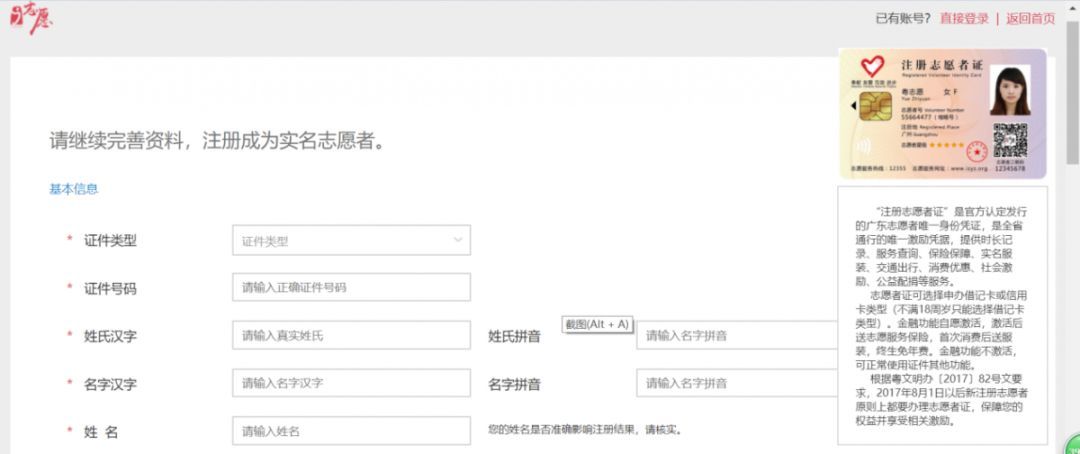Go back via the 返回首页 link
Screen dimensions: 1080x454
[1030, 18]
